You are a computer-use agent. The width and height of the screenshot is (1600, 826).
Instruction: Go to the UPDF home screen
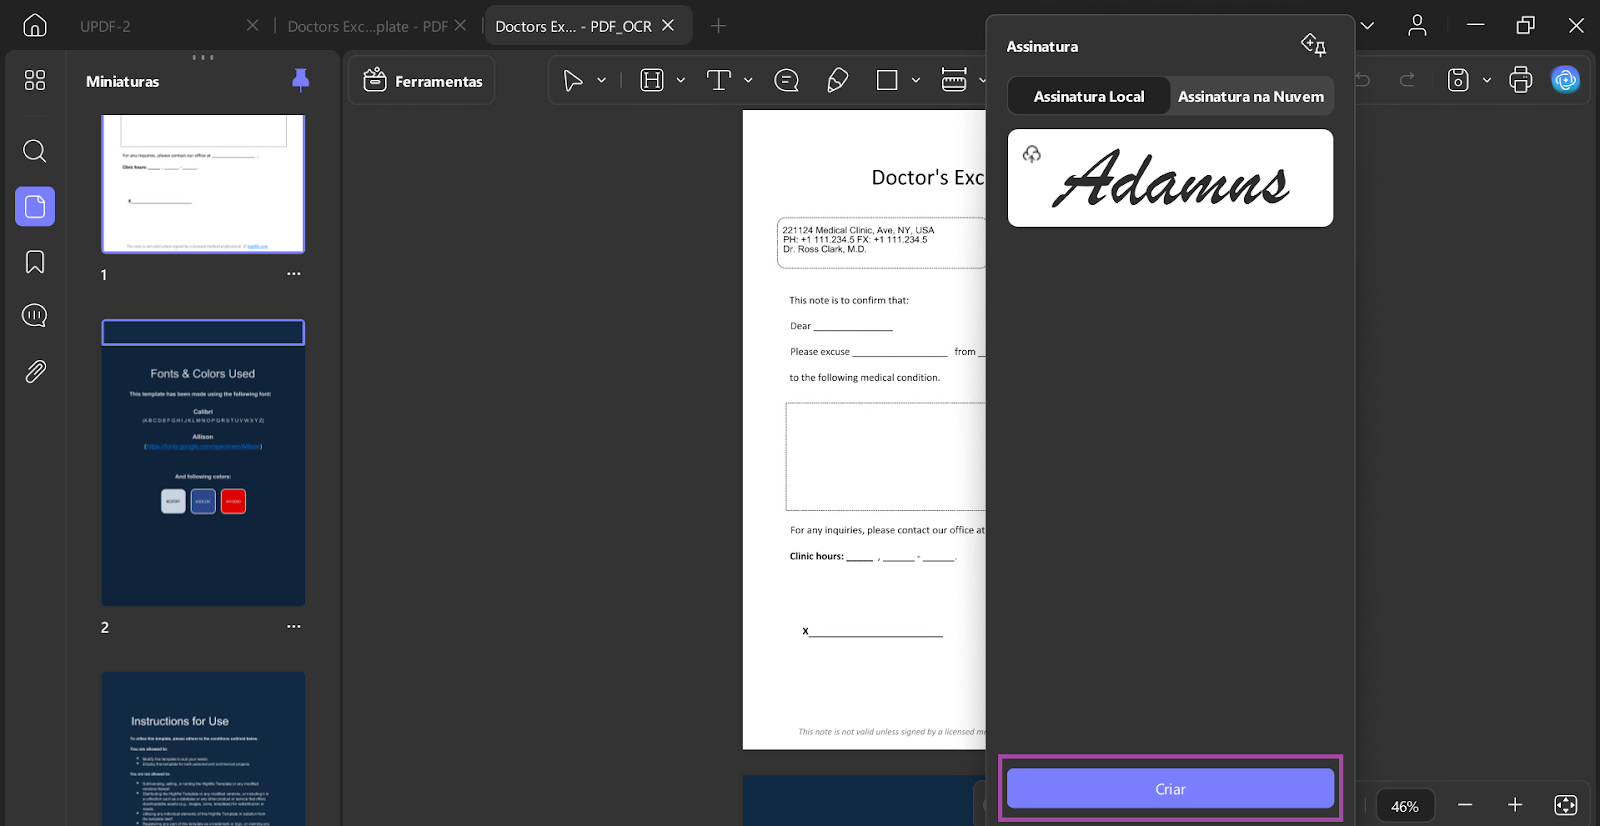click(35, 26)
